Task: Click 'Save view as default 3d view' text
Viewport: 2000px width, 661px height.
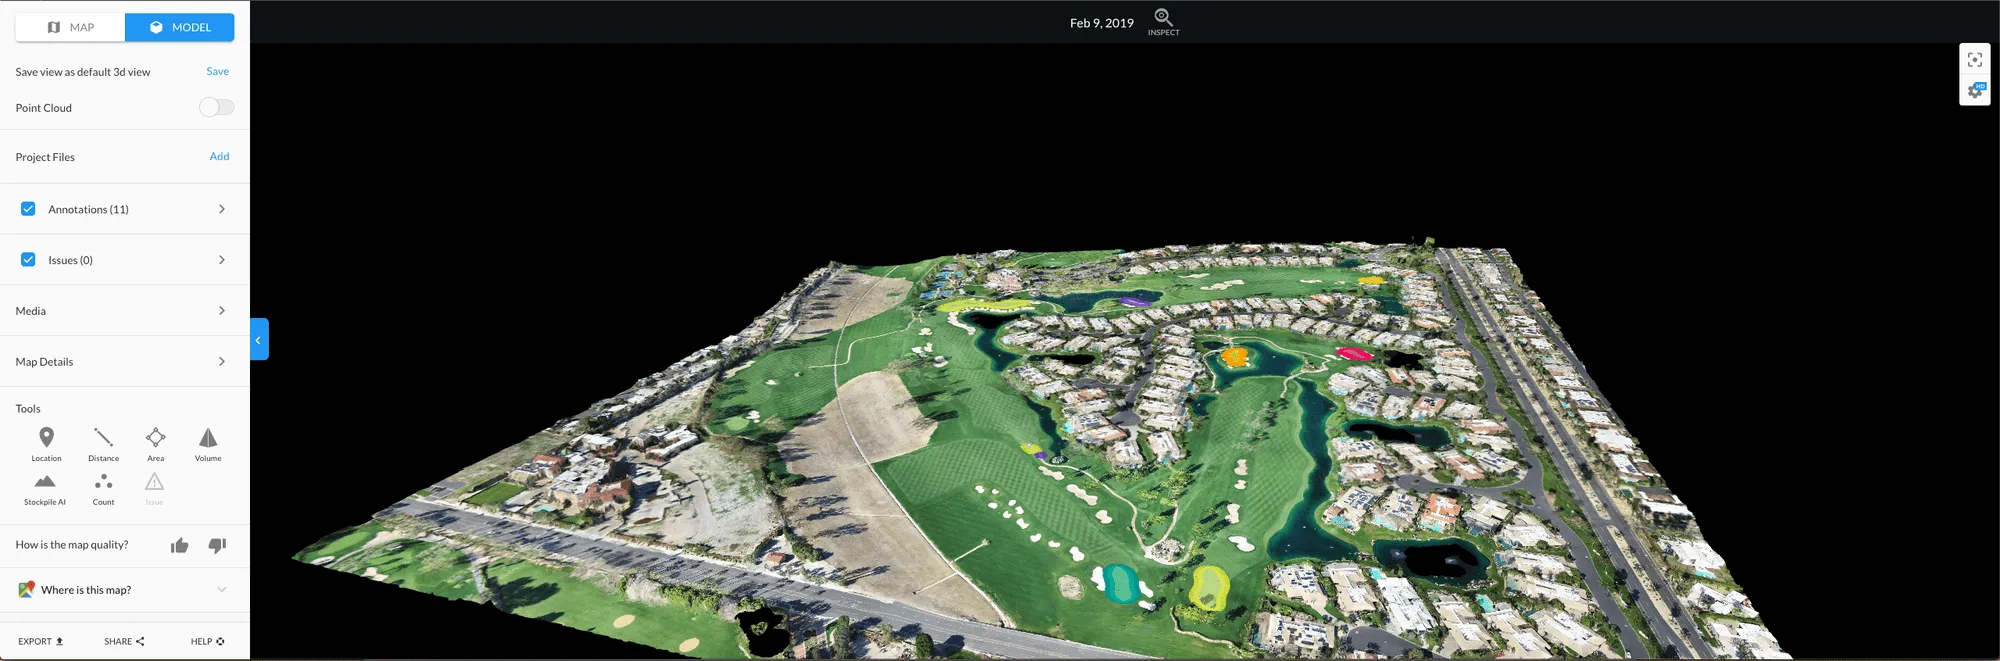Action: pos(83,72)
